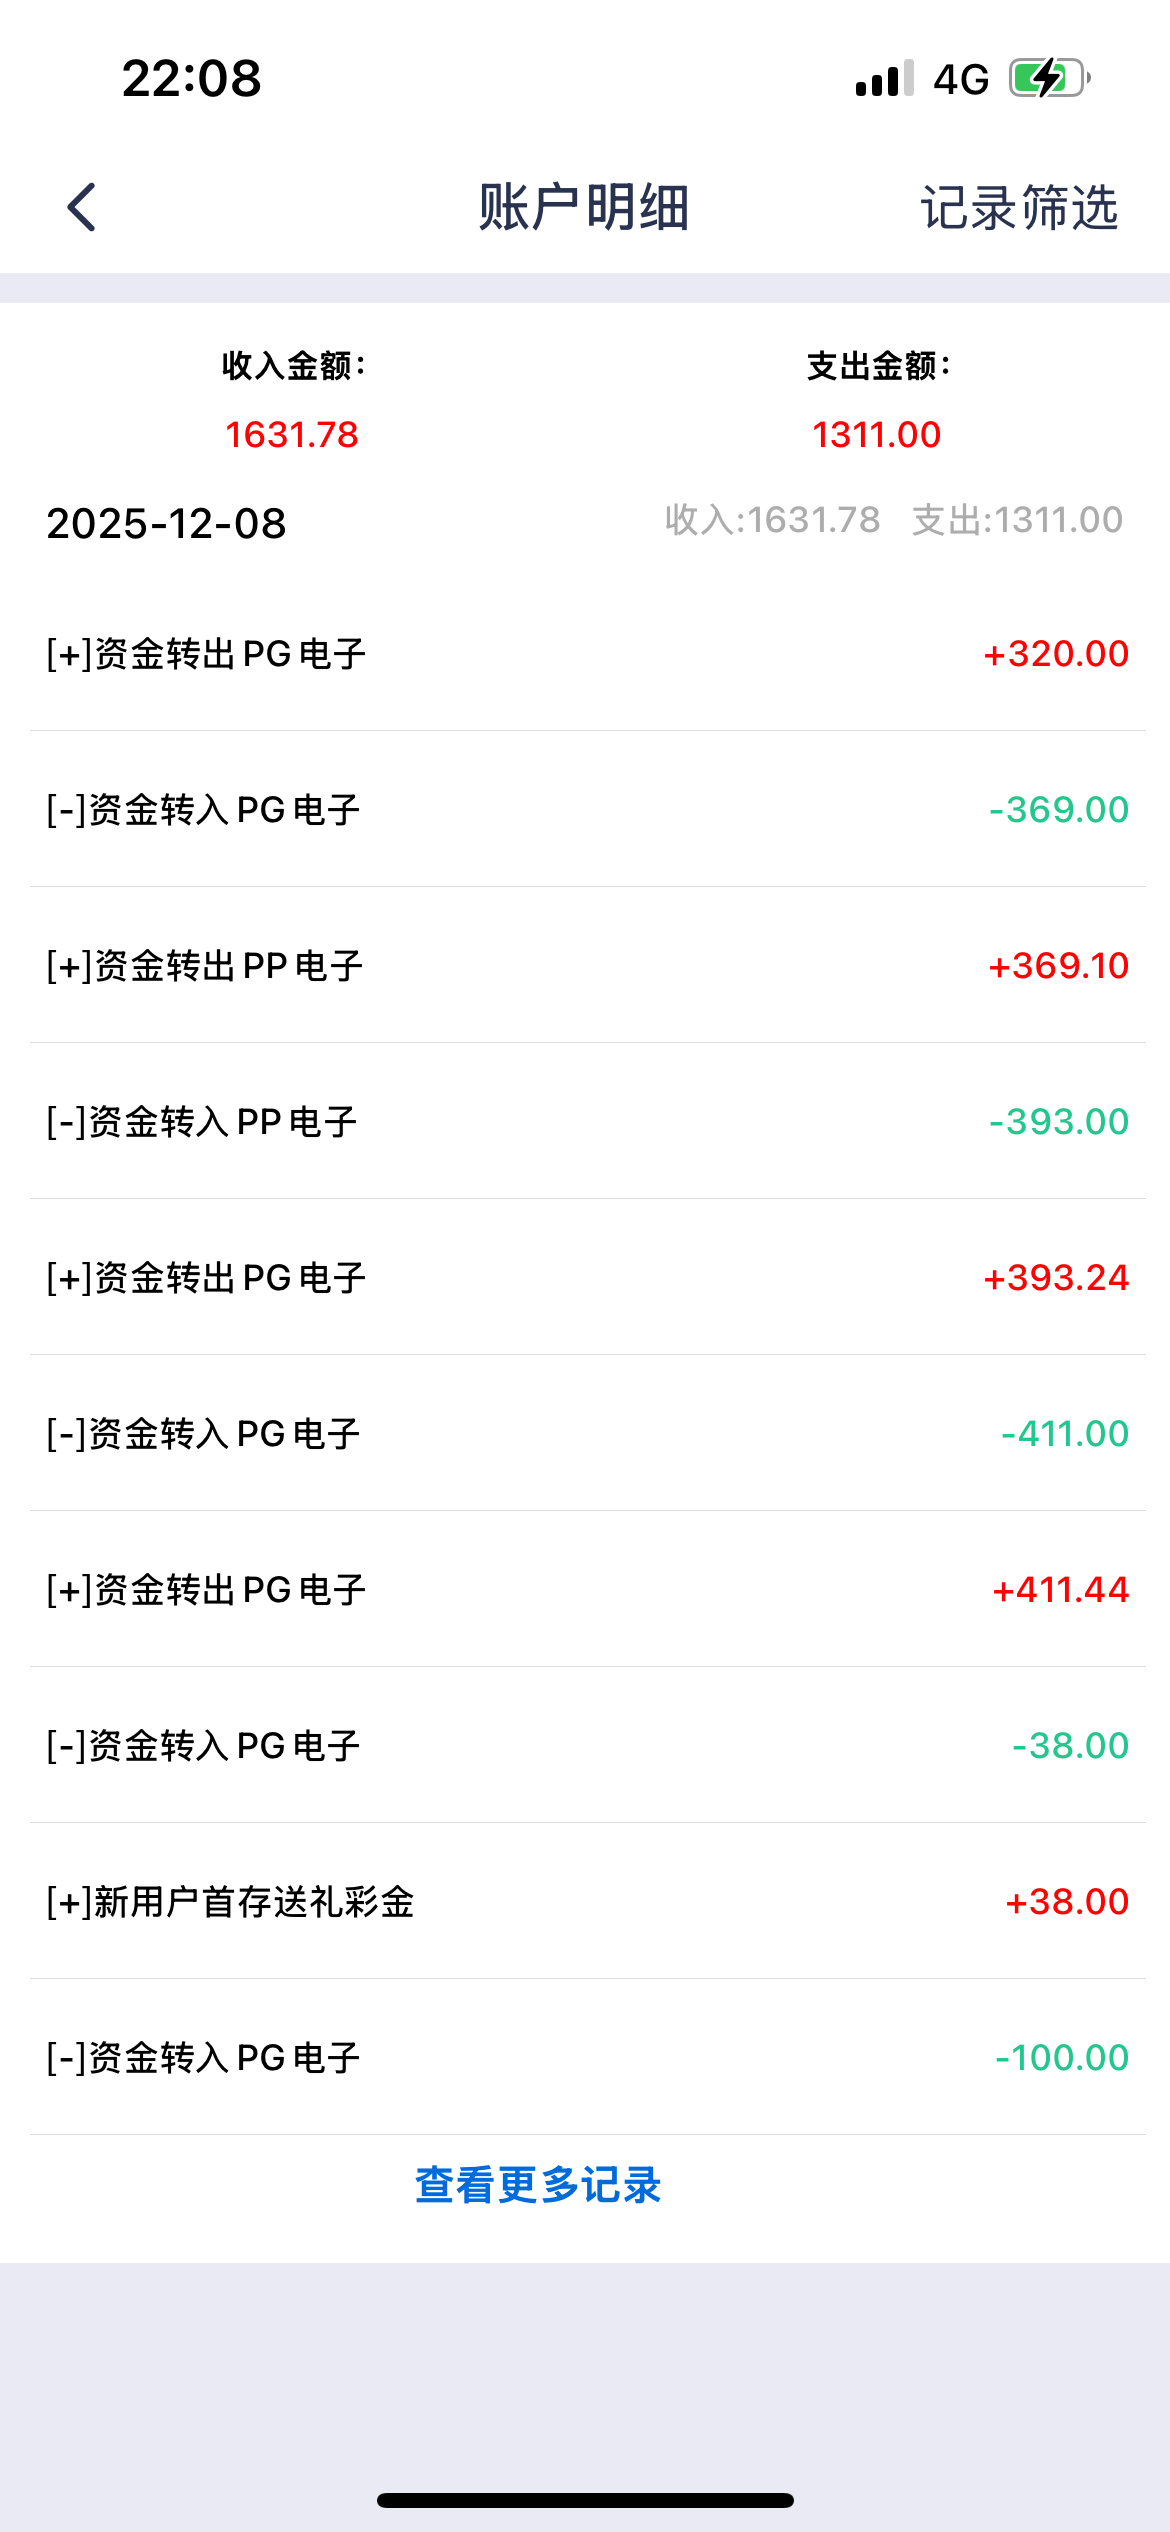Select the -411.00 资金转入 PG电子 entry
Viewport: 1170px width, 2532px height.
click(x=585, y=1434)
